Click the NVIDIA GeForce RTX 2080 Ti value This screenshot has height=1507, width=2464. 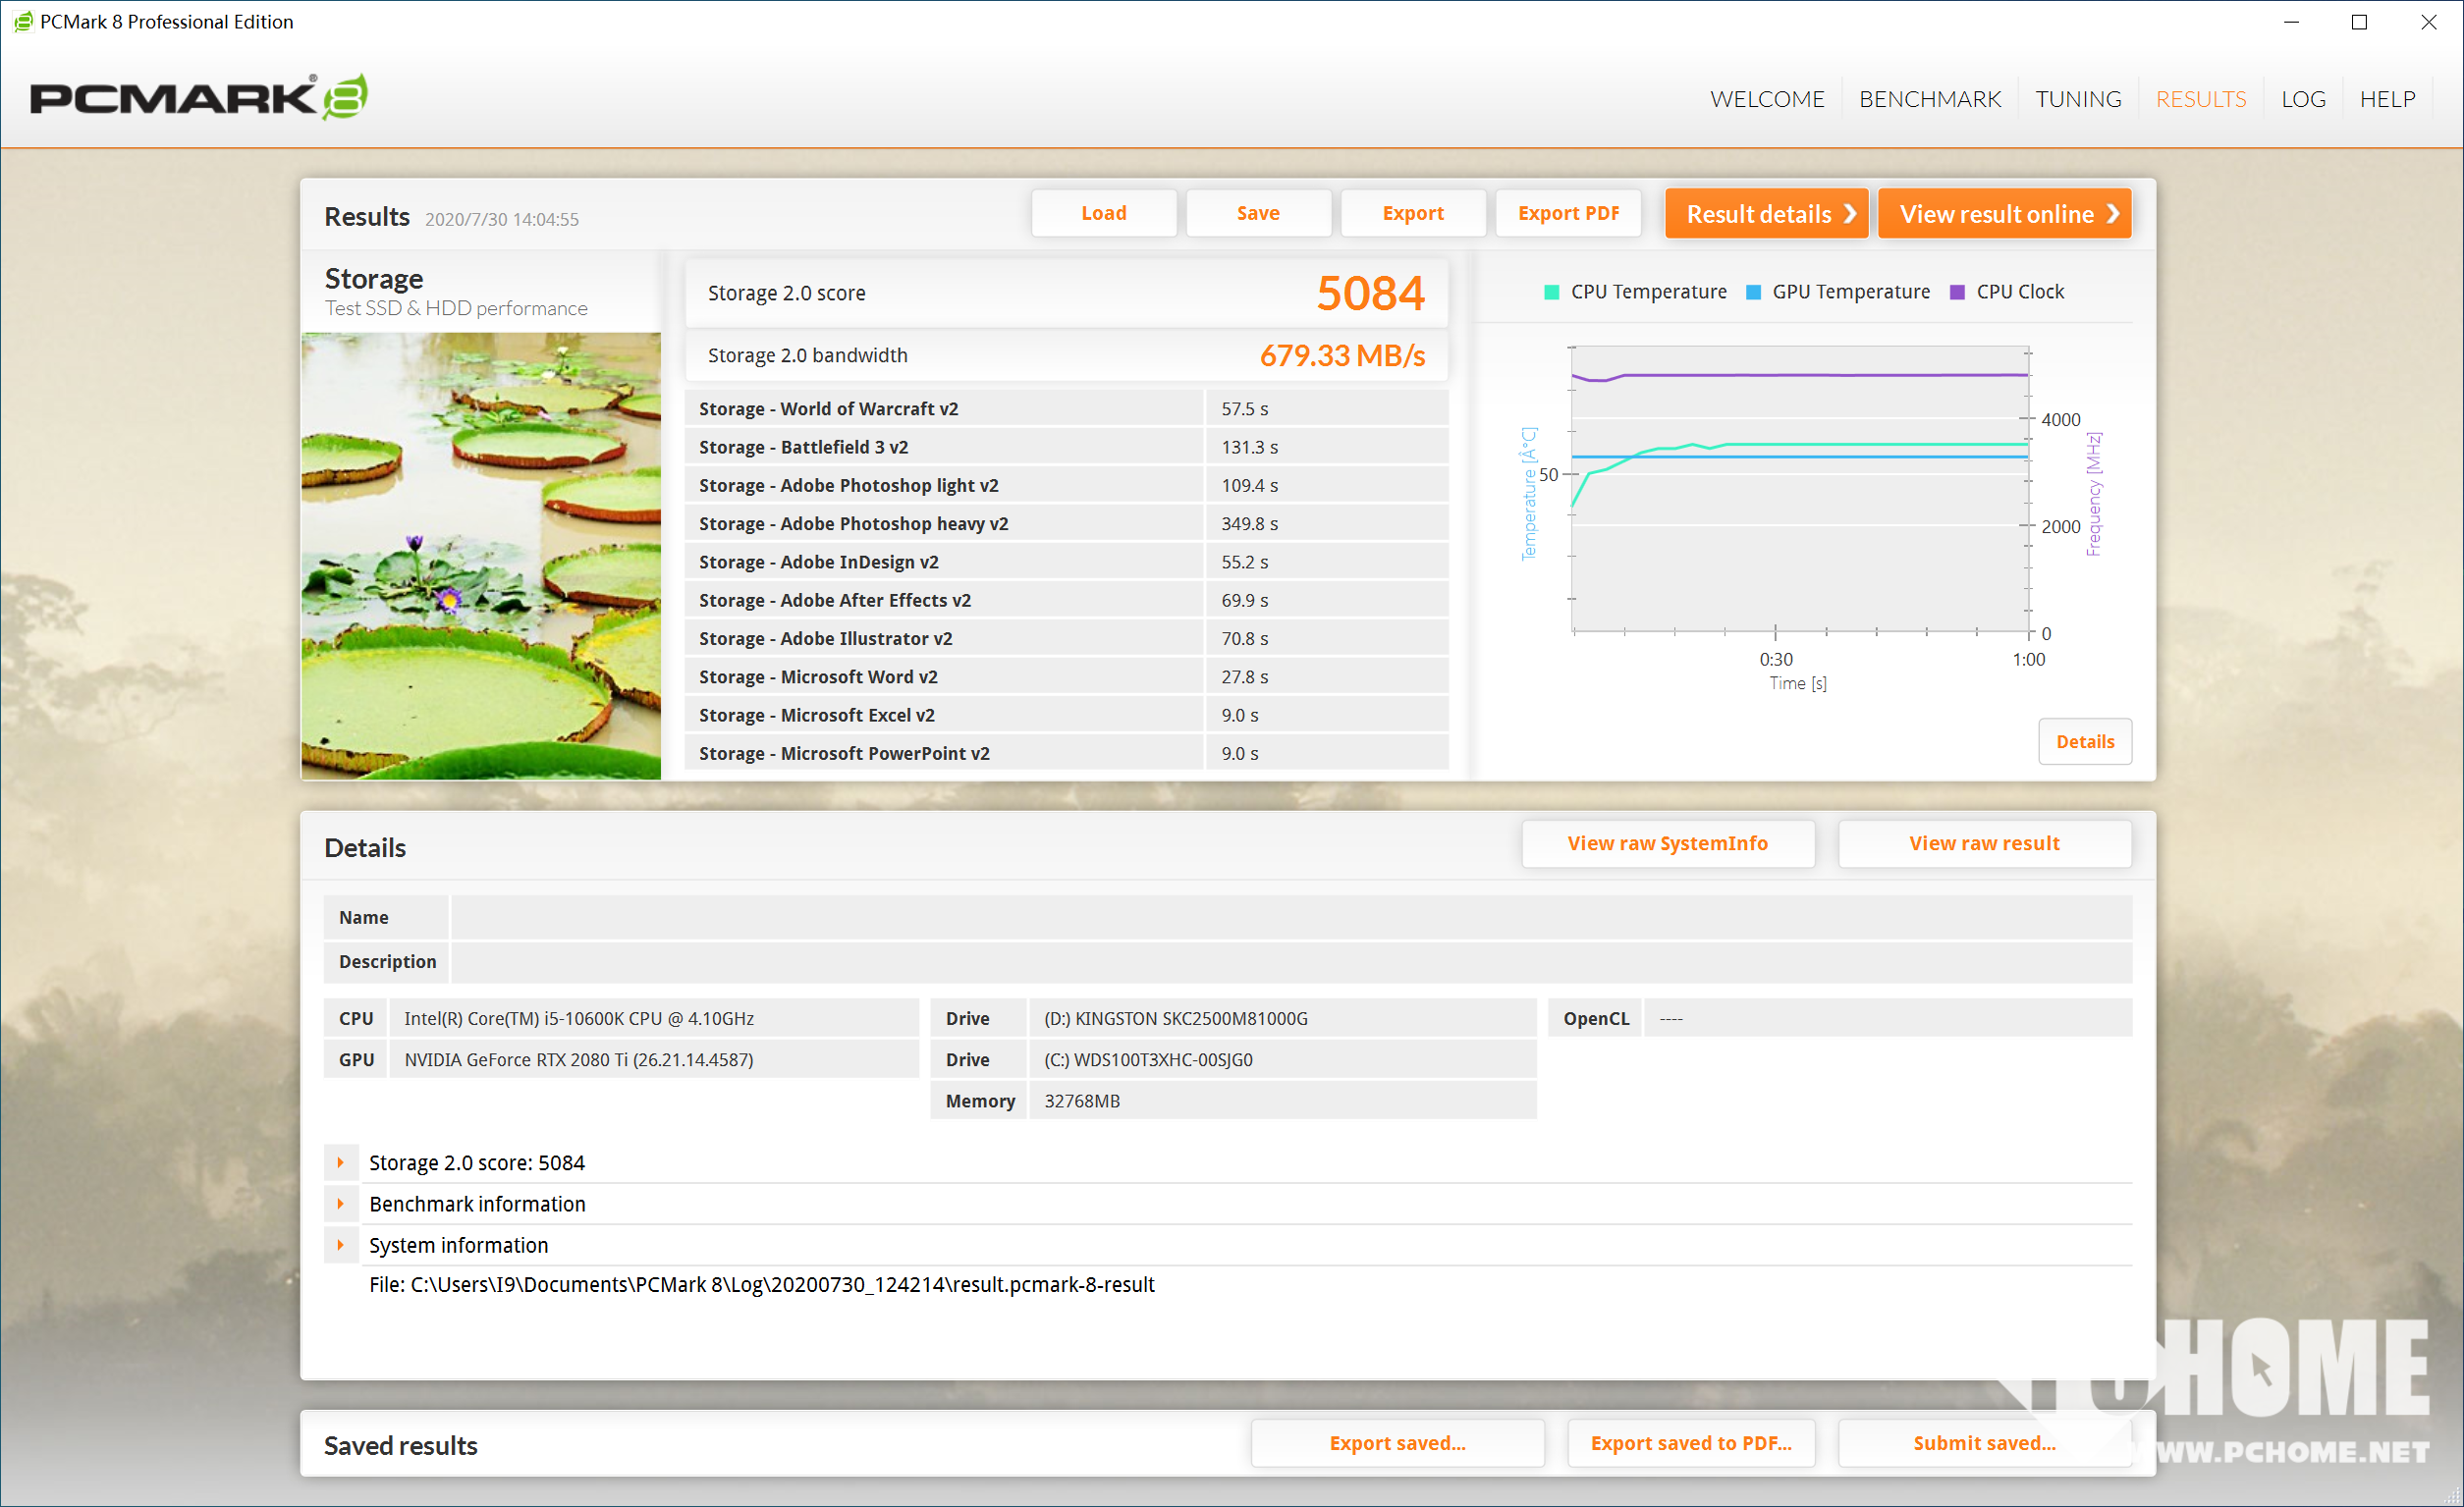click(578, 1059)
